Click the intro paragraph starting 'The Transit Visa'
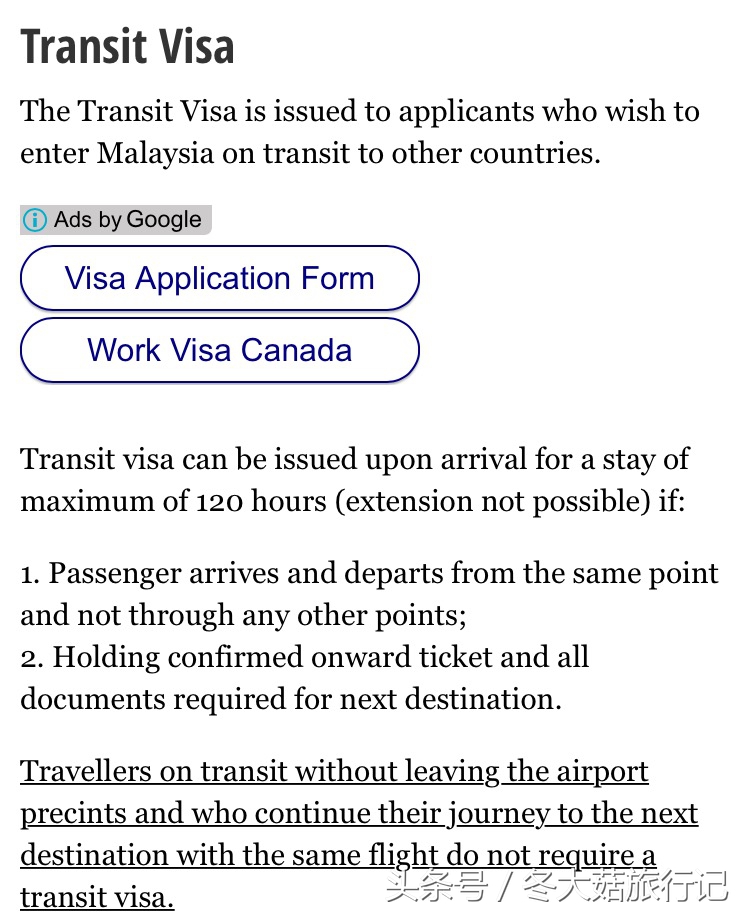750x916 pixels. [x=359, y=111]
